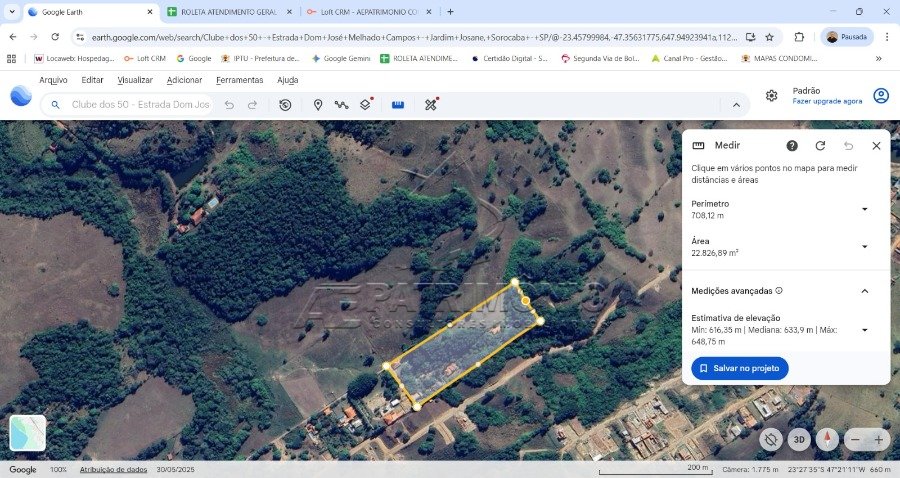The height and width of the screenshot is (478, 900).
Task: Open the account profile icon
Action: pyautogui.click(x=880, y=96)
